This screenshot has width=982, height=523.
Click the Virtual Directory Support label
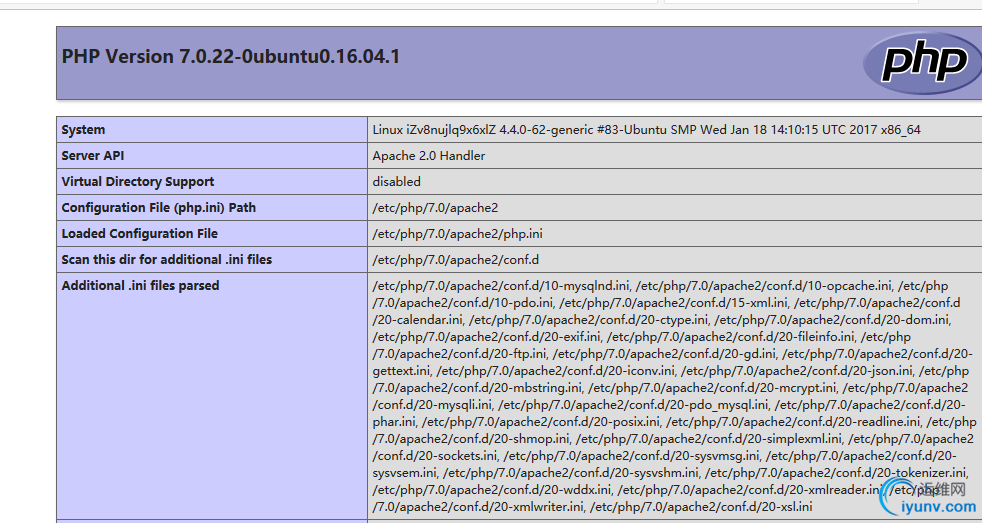coord(138,182)
